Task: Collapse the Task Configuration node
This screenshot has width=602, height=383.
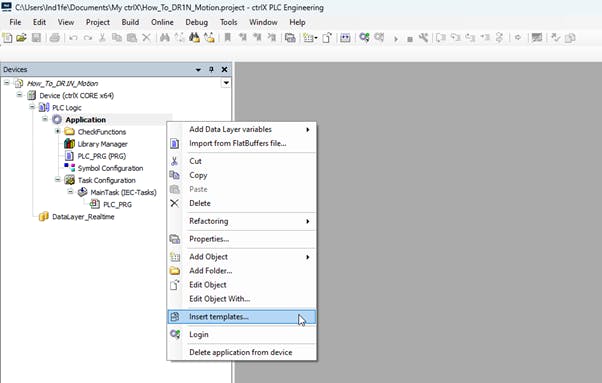Action: [x=58, y=180]
